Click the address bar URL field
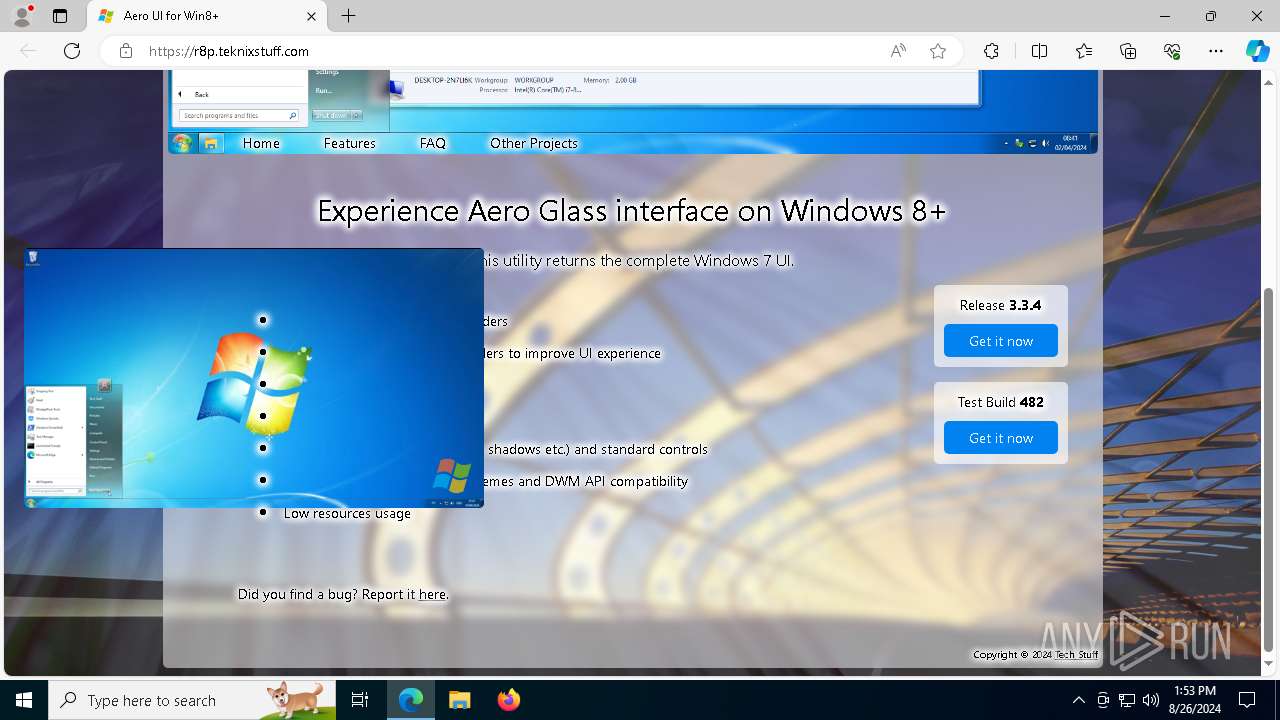 click(500, 51)
